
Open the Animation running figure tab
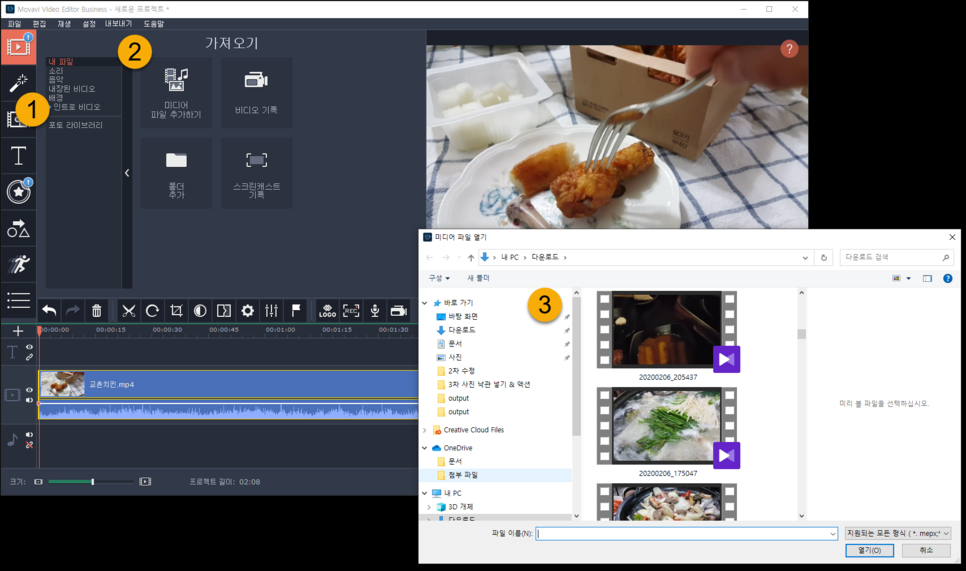click(x=18, y=265)
